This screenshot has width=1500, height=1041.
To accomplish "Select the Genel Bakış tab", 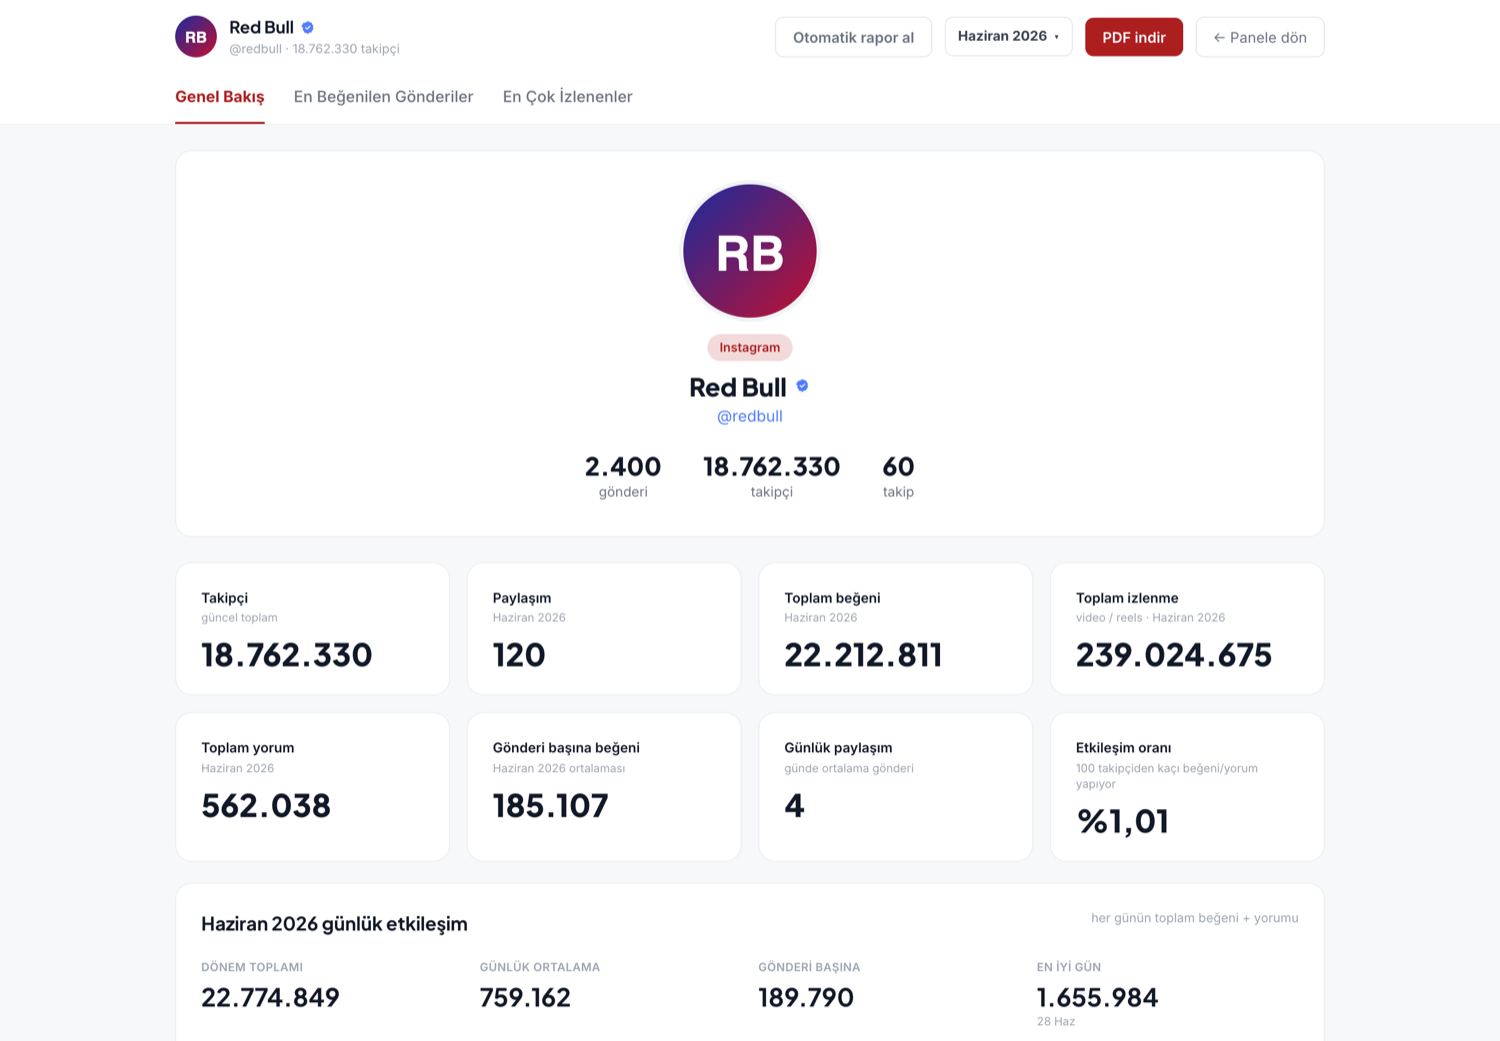I will click(220, 97).
